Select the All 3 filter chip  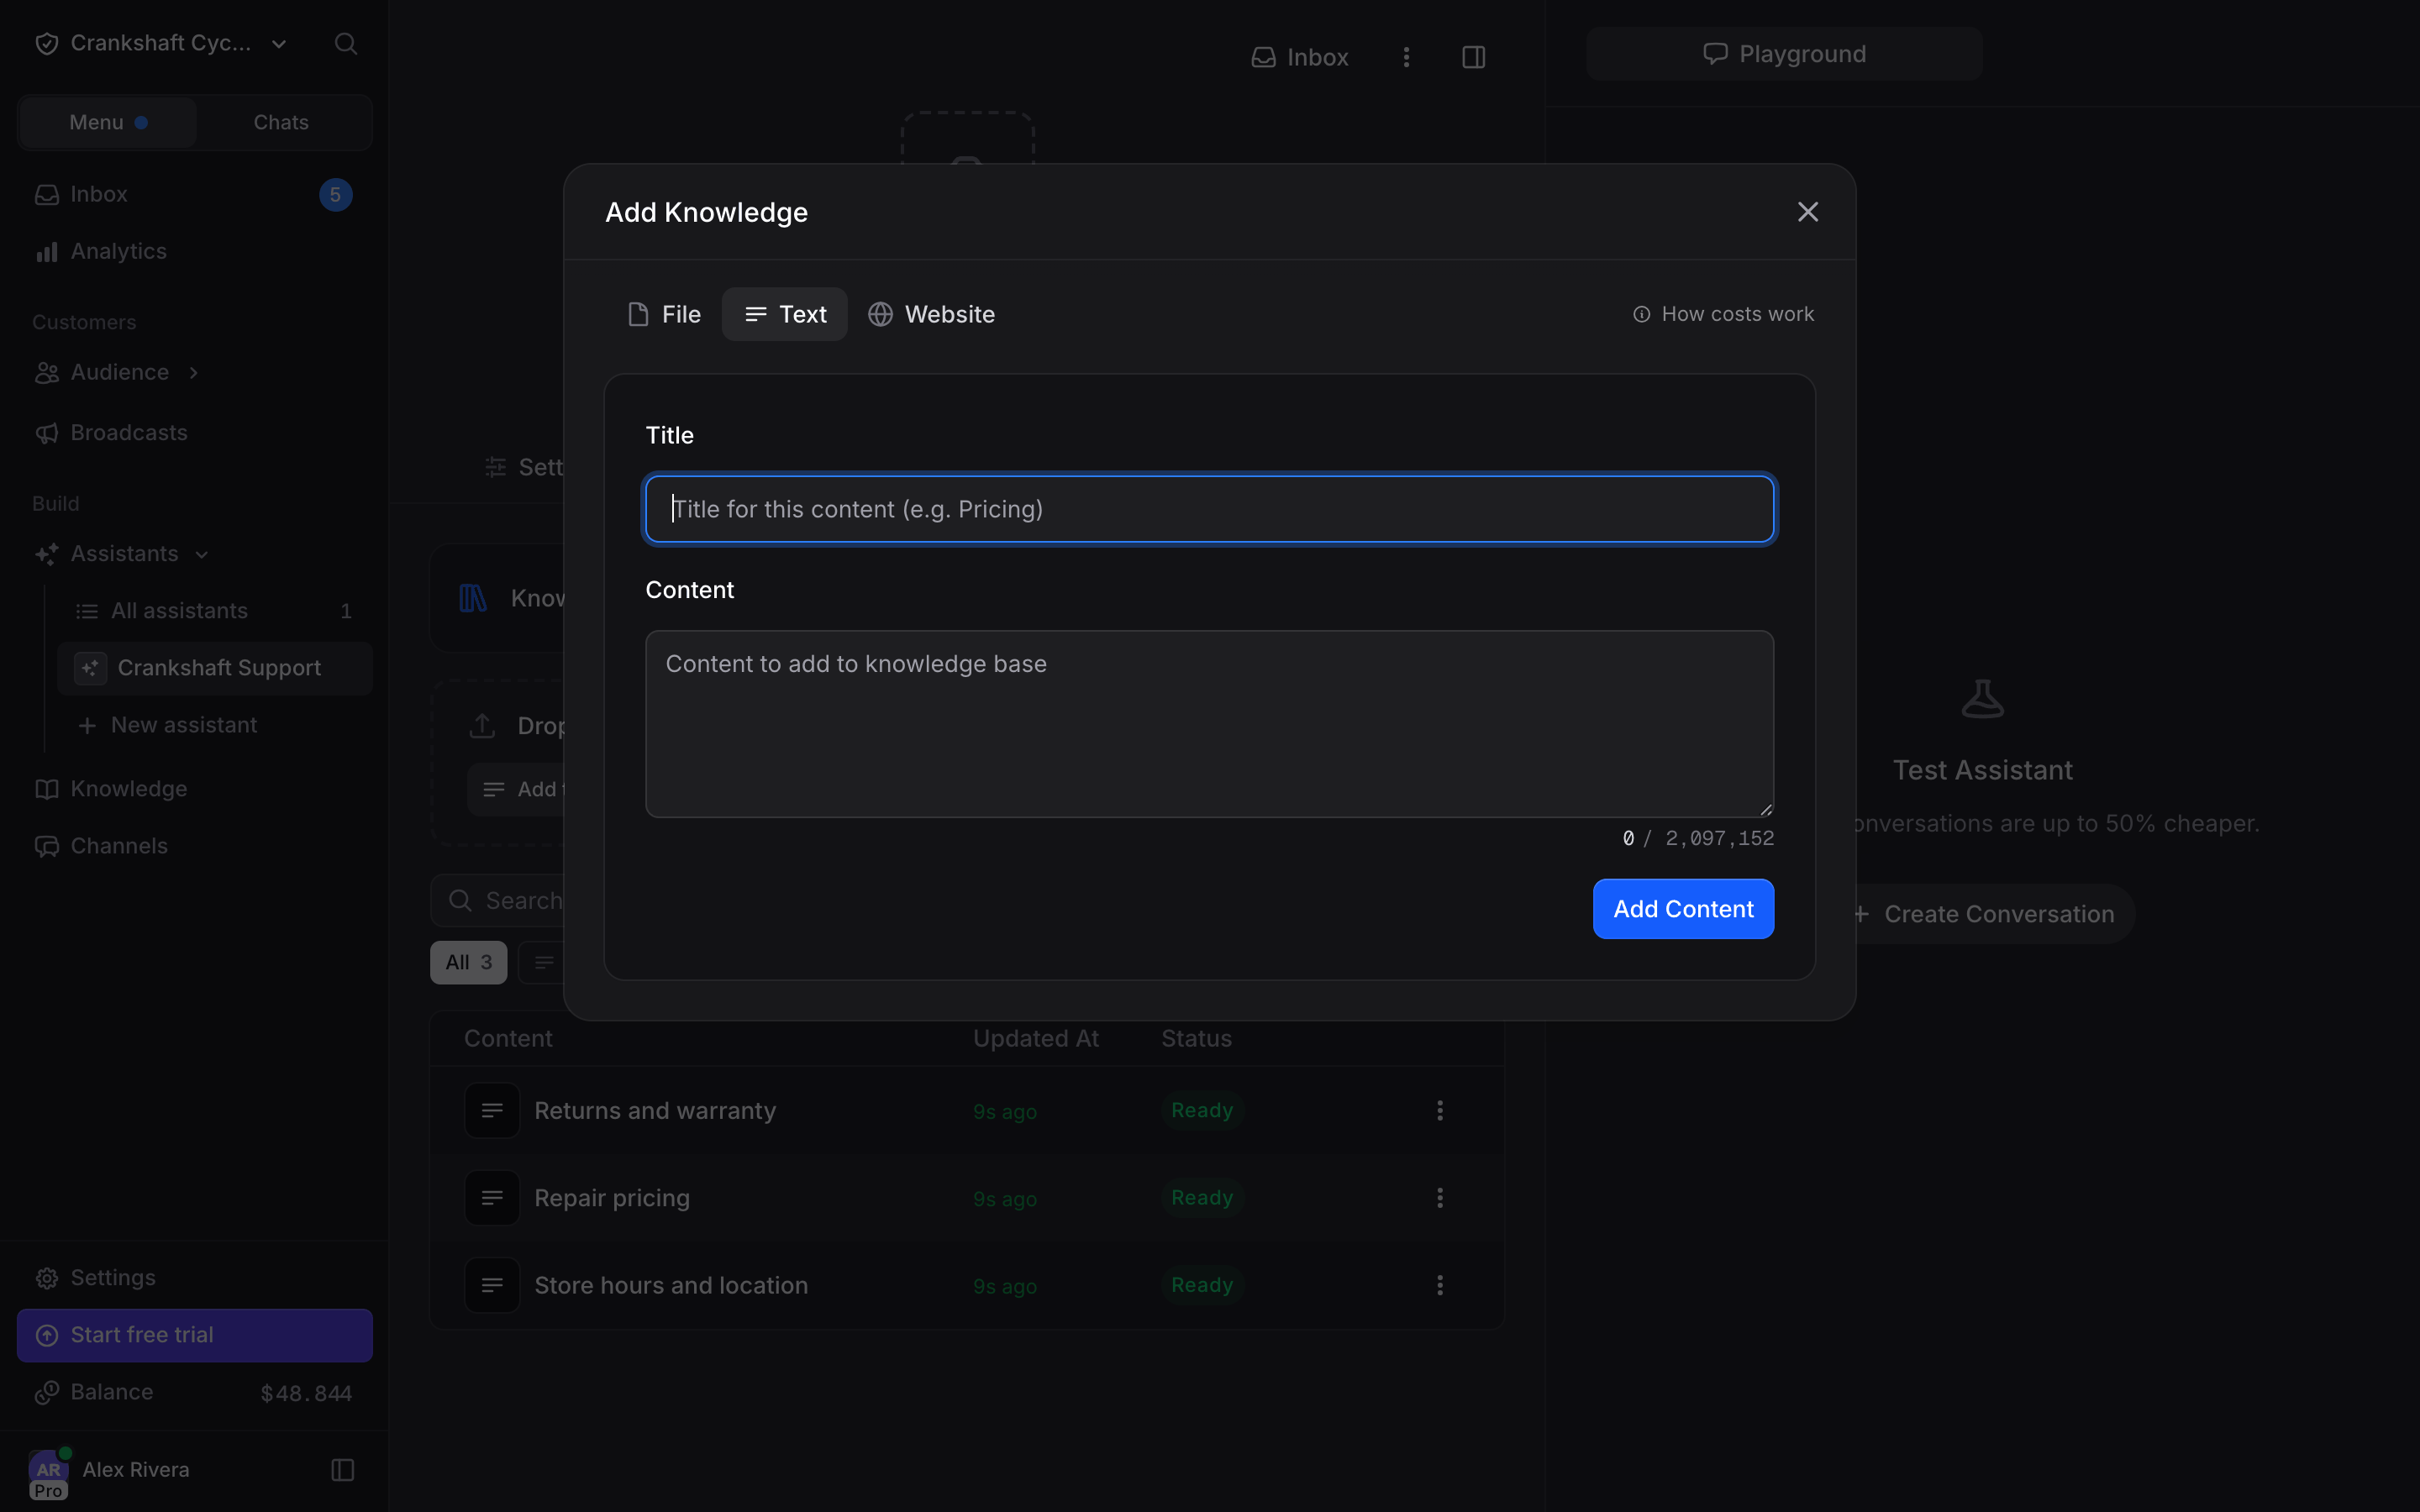468,962
